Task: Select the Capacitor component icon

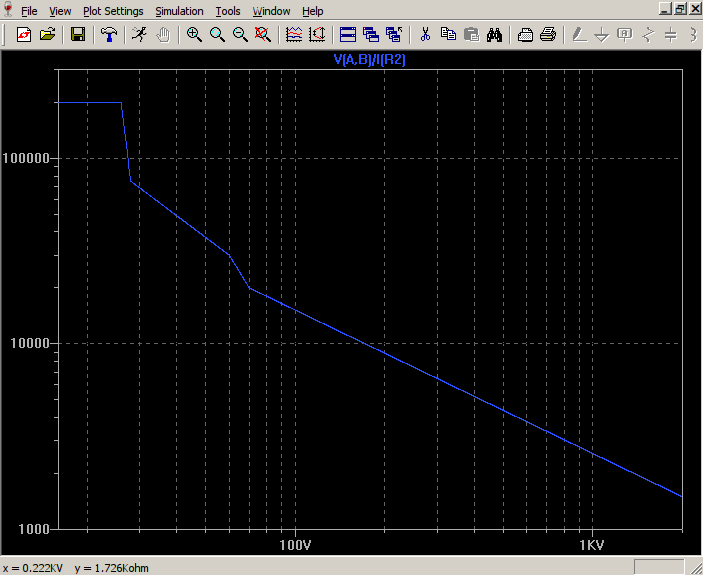Action: point(671,35)
